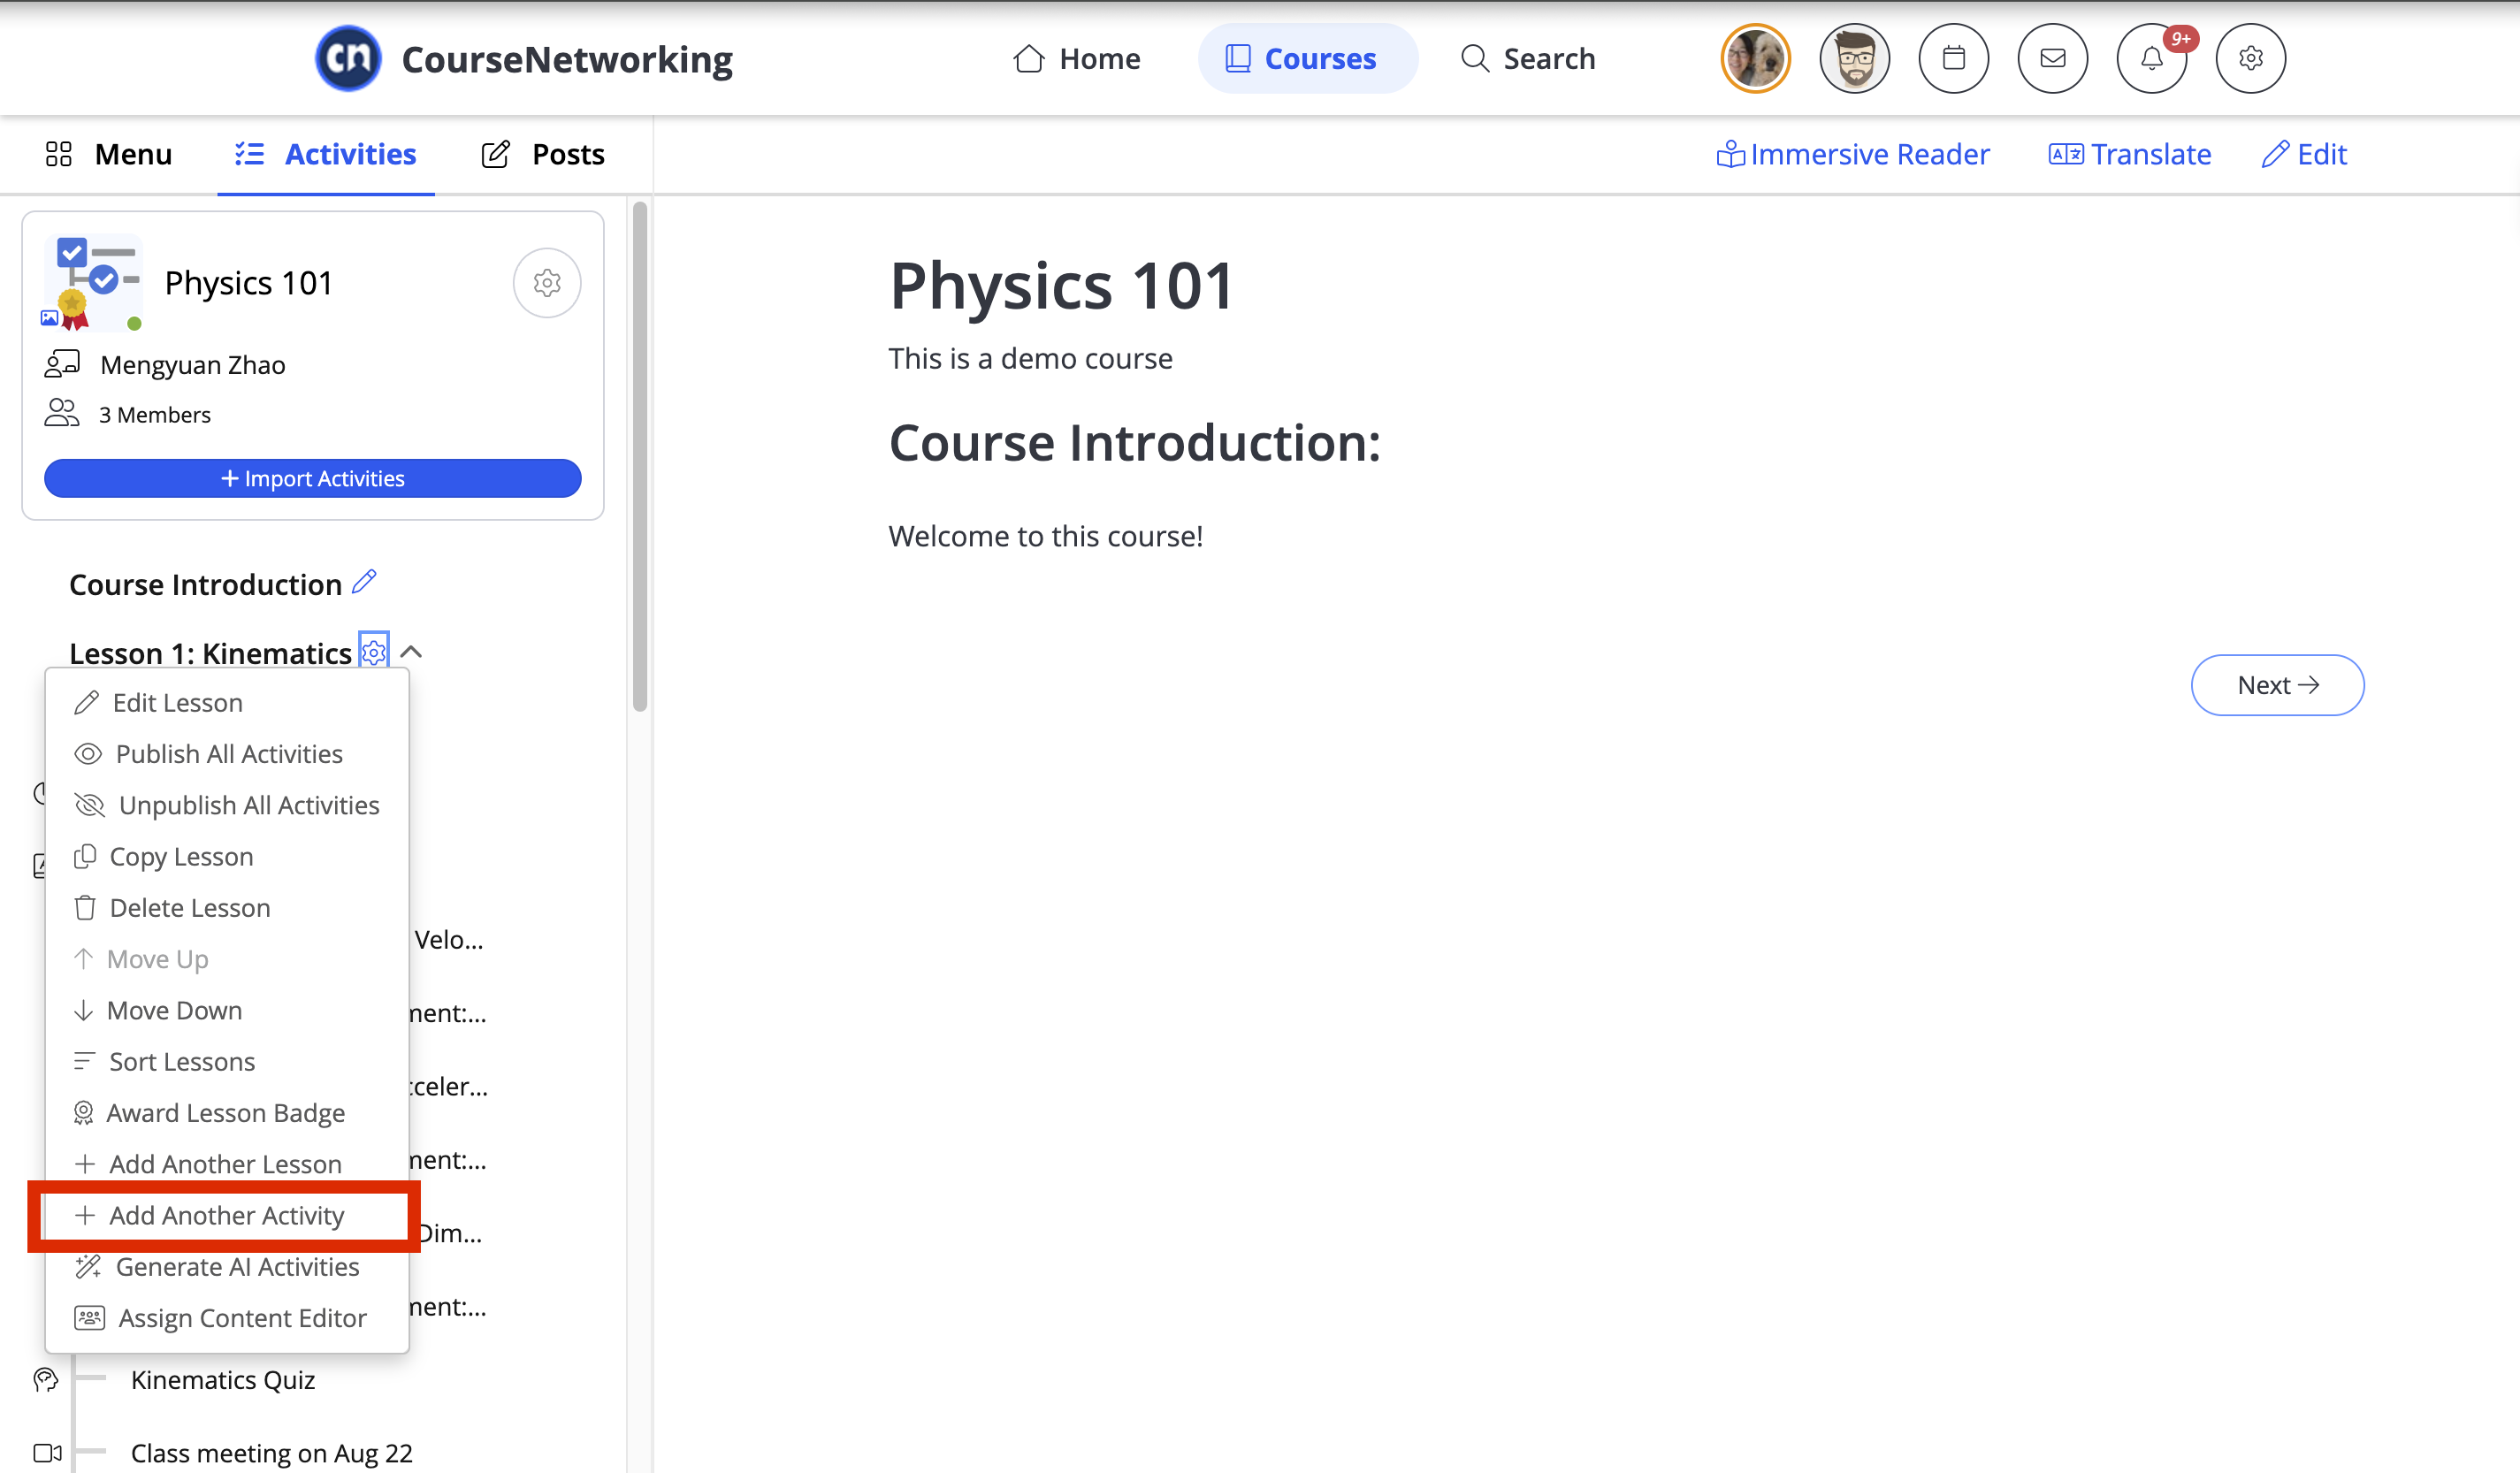2520x1473 pixels.
Task: Select Generate AI Activities
Action: tap(227, 1266)
